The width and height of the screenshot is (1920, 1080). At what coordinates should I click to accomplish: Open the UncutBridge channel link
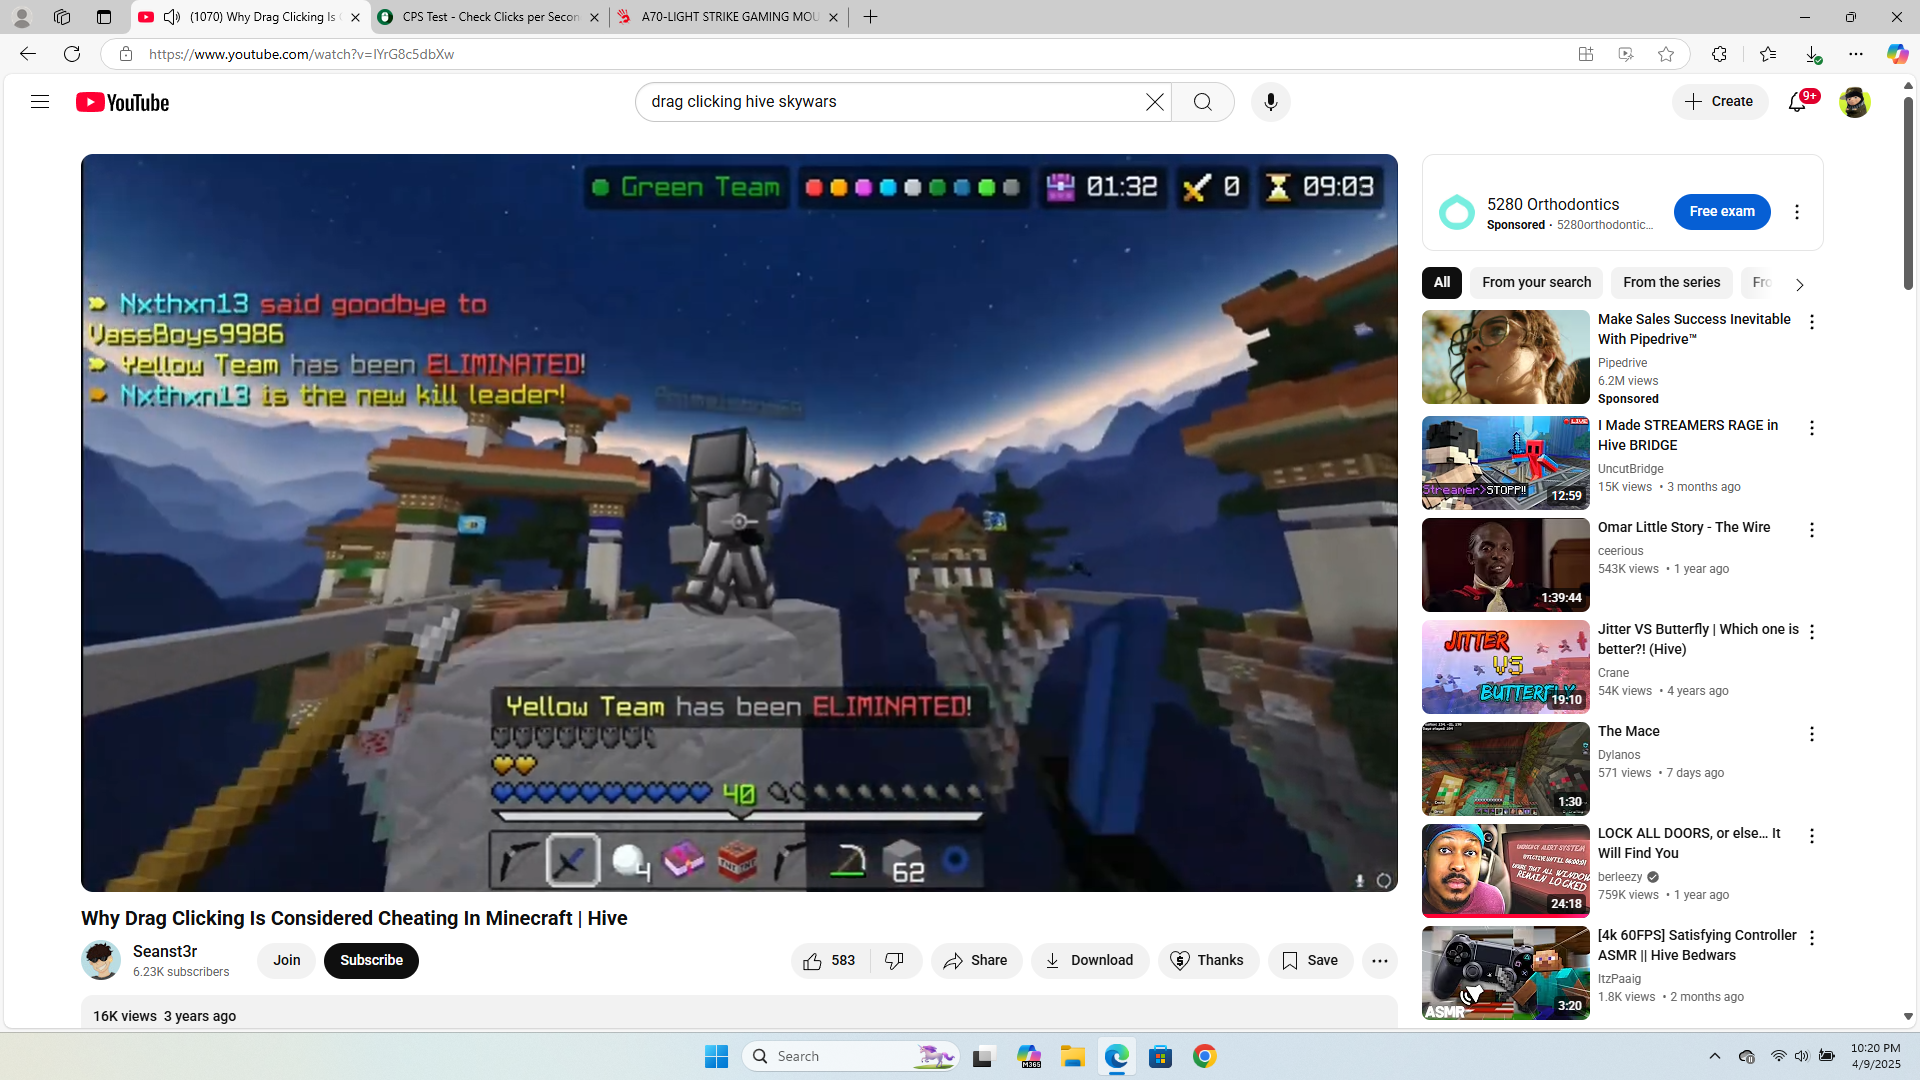[x=1631, y=469]
